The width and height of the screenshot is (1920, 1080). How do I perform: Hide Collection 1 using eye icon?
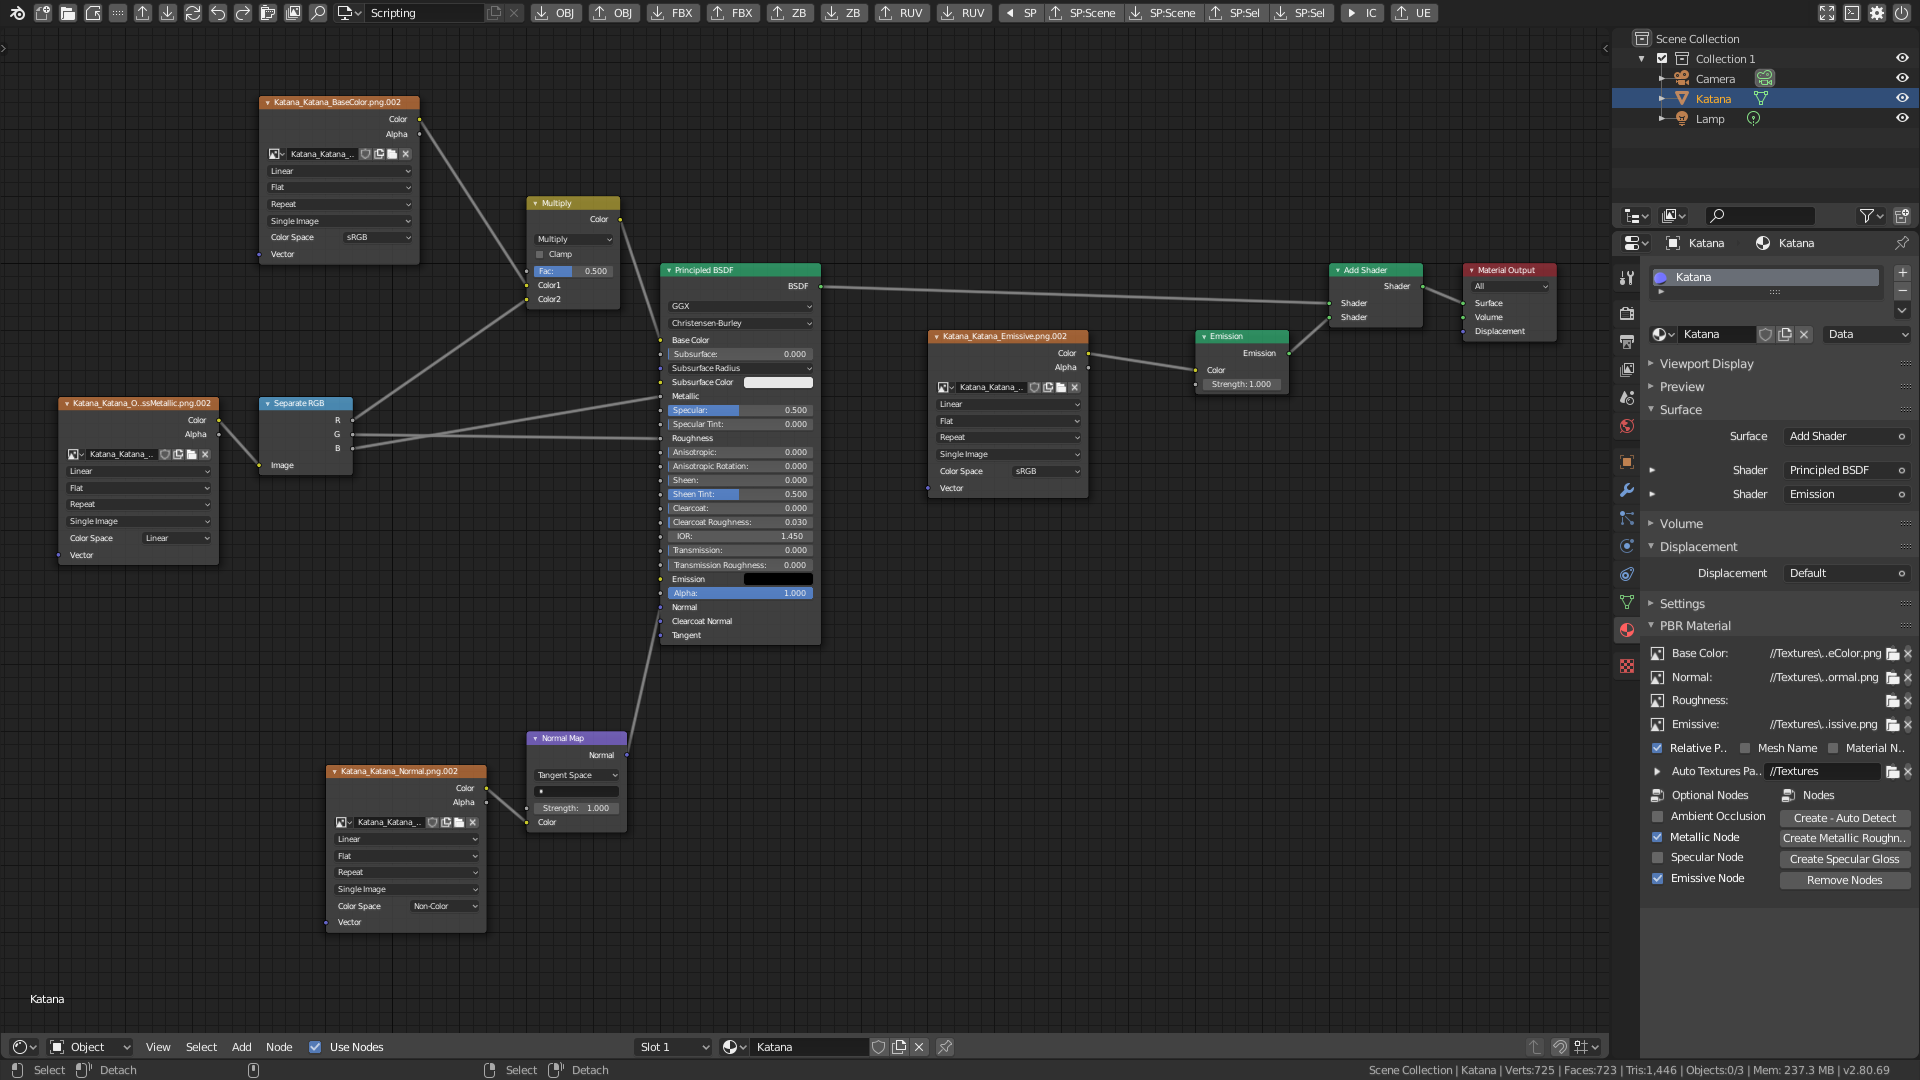[x=1902, y=58]
